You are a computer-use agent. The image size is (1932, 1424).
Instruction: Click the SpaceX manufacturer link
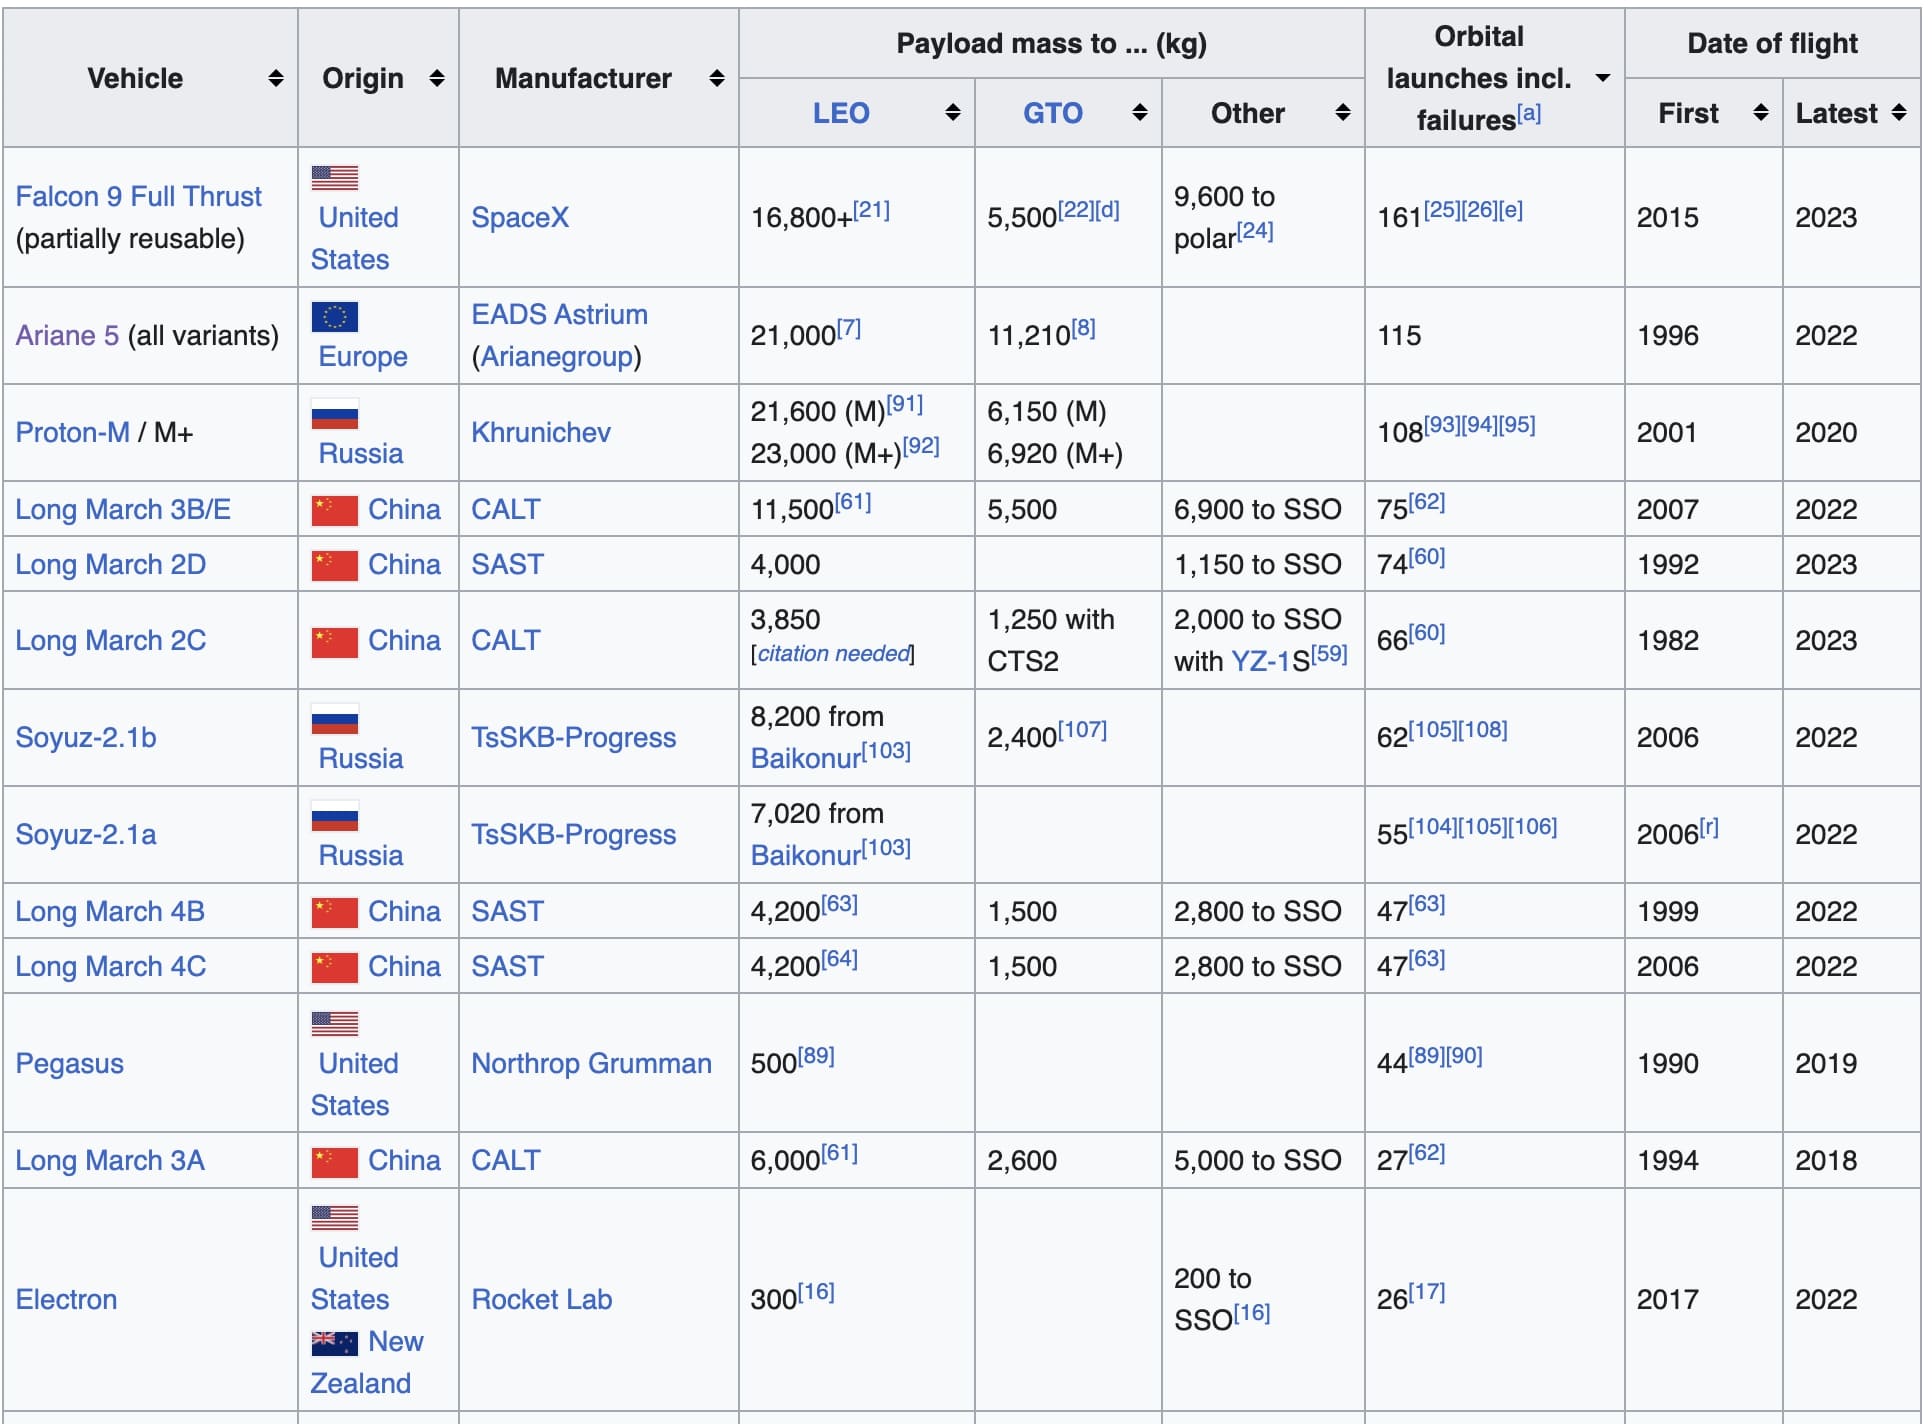[520, 217]
